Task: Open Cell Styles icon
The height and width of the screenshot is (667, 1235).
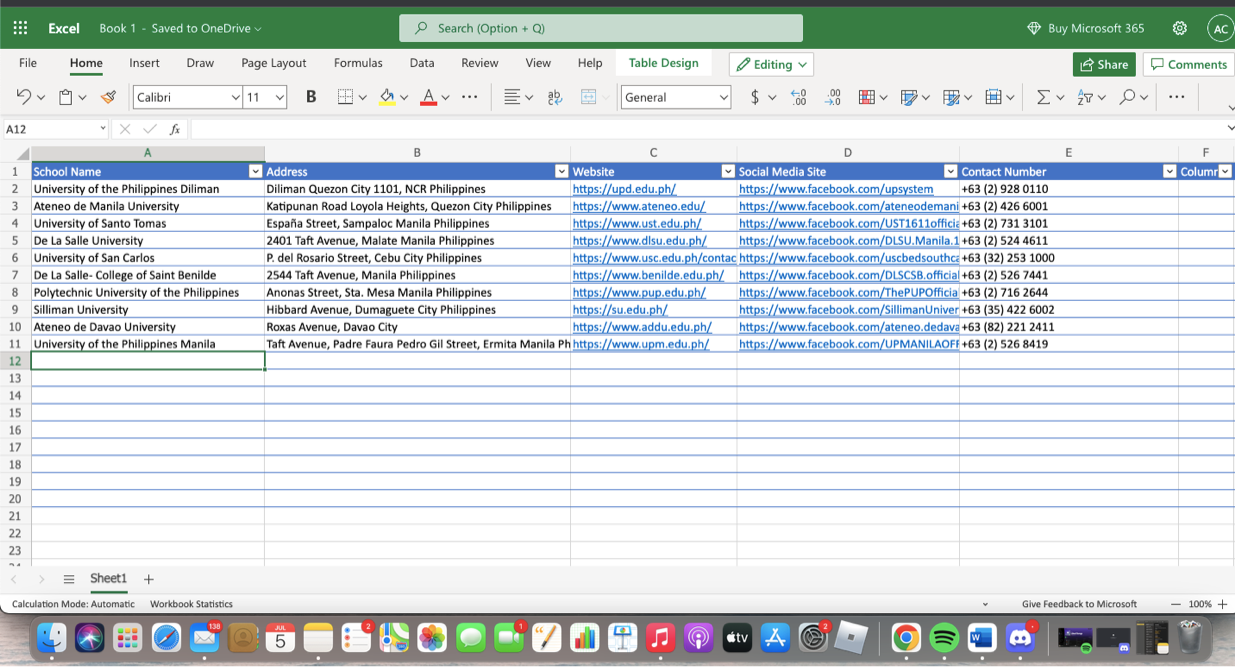Action: click(x=951, y=97)
